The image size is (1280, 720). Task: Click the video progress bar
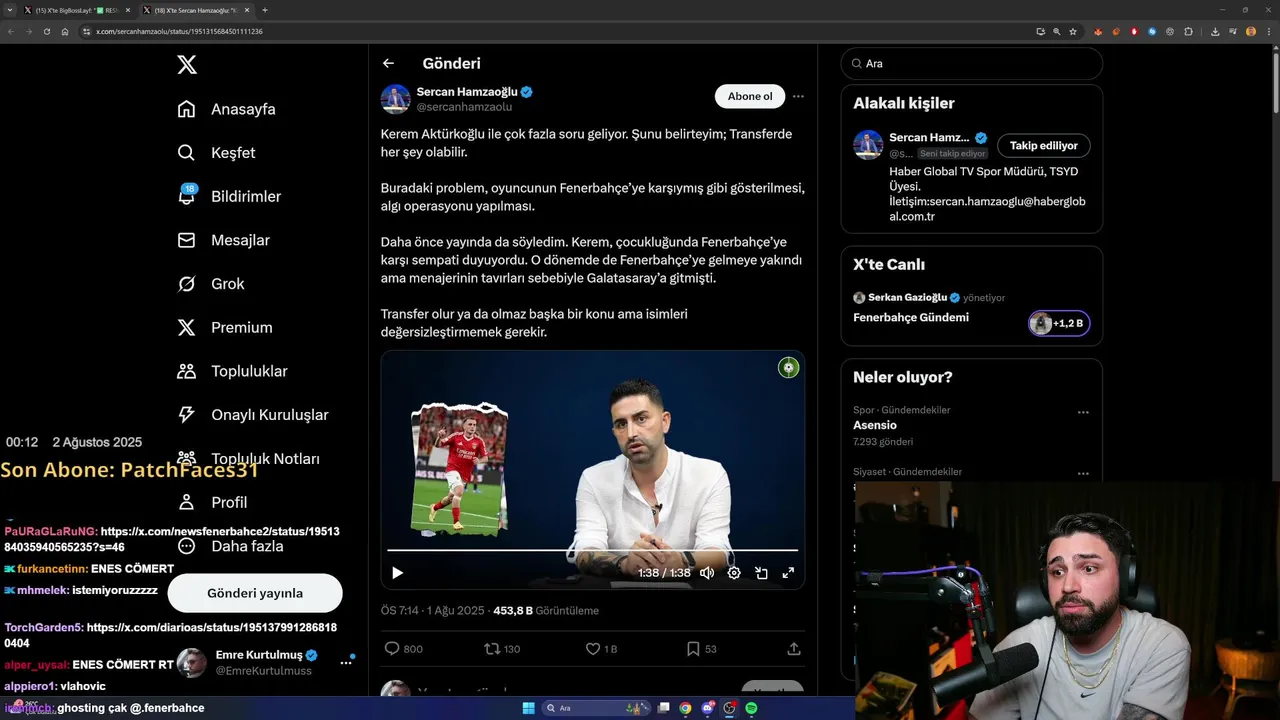click(x=592, y=550)
